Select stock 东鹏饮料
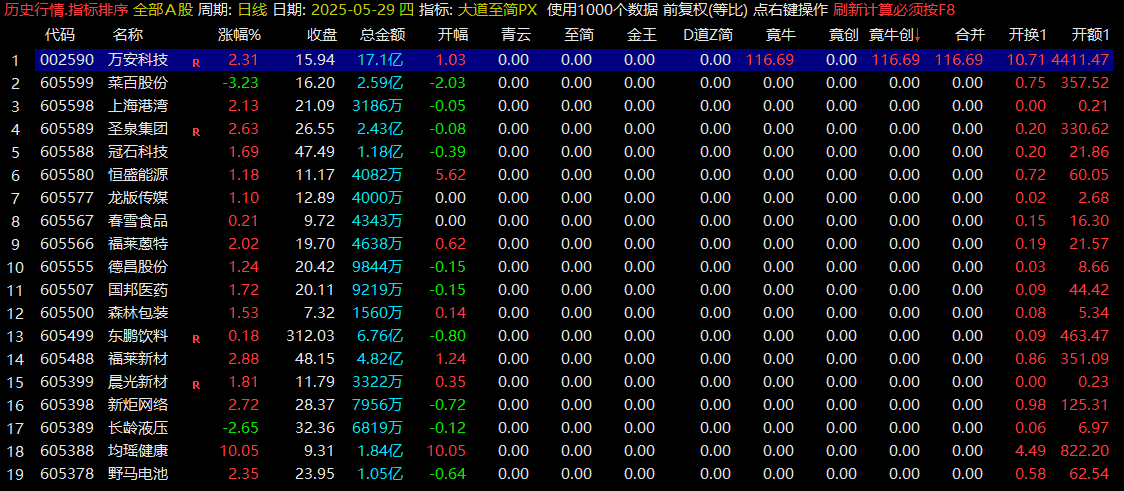 tap(138, 335)
